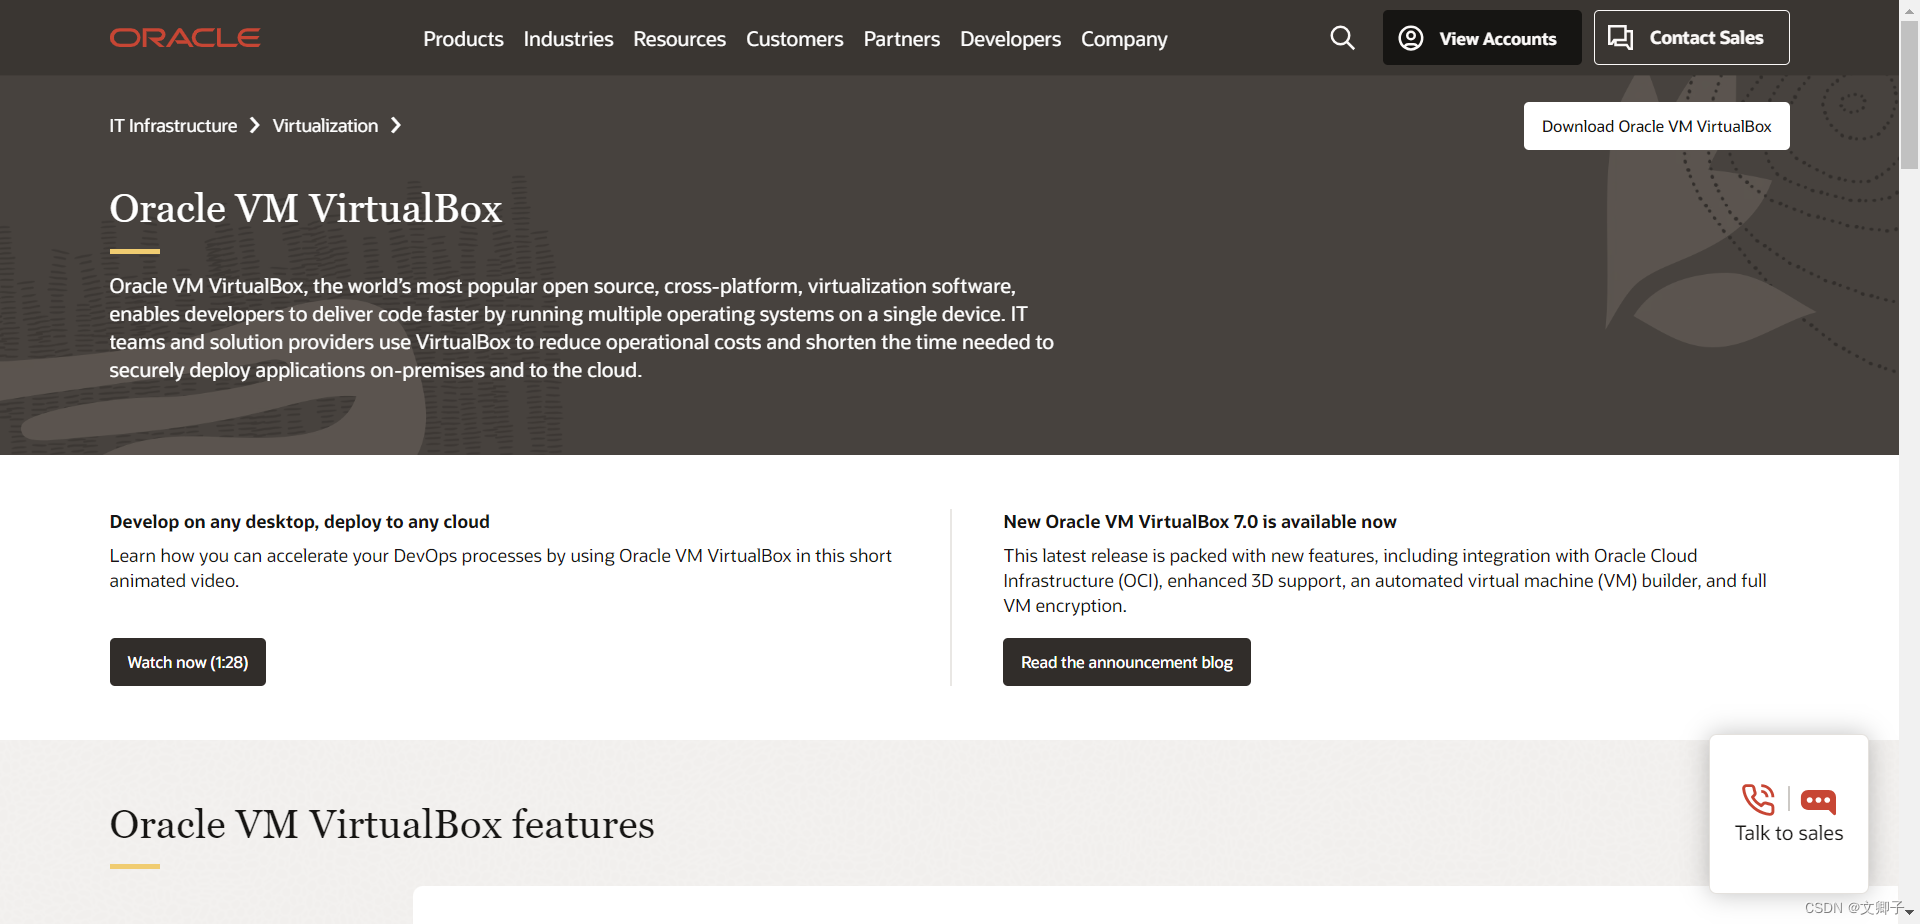Image resolution: width=1920 pixels, height=924 pixels.
Task: Open the Resources menu
Action: (679, 39)
